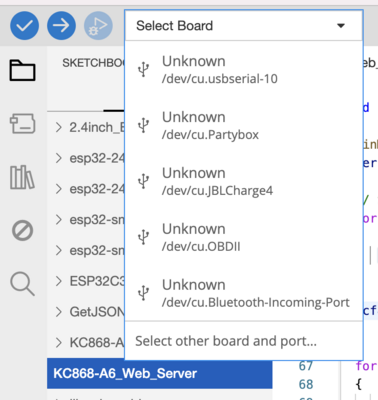Choose port /dev/cu.JBLCharge4
The width and height of the screenshot is (378, 400).
(244, 181)
